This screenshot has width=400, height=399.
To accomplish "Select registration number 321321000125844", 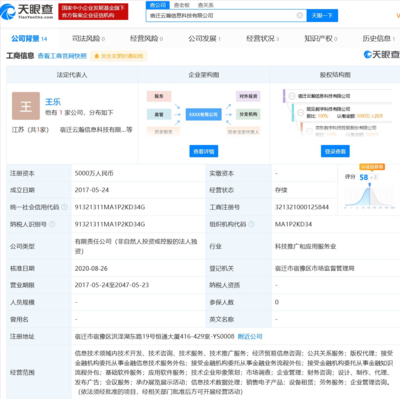I will [x=302, y=207].
